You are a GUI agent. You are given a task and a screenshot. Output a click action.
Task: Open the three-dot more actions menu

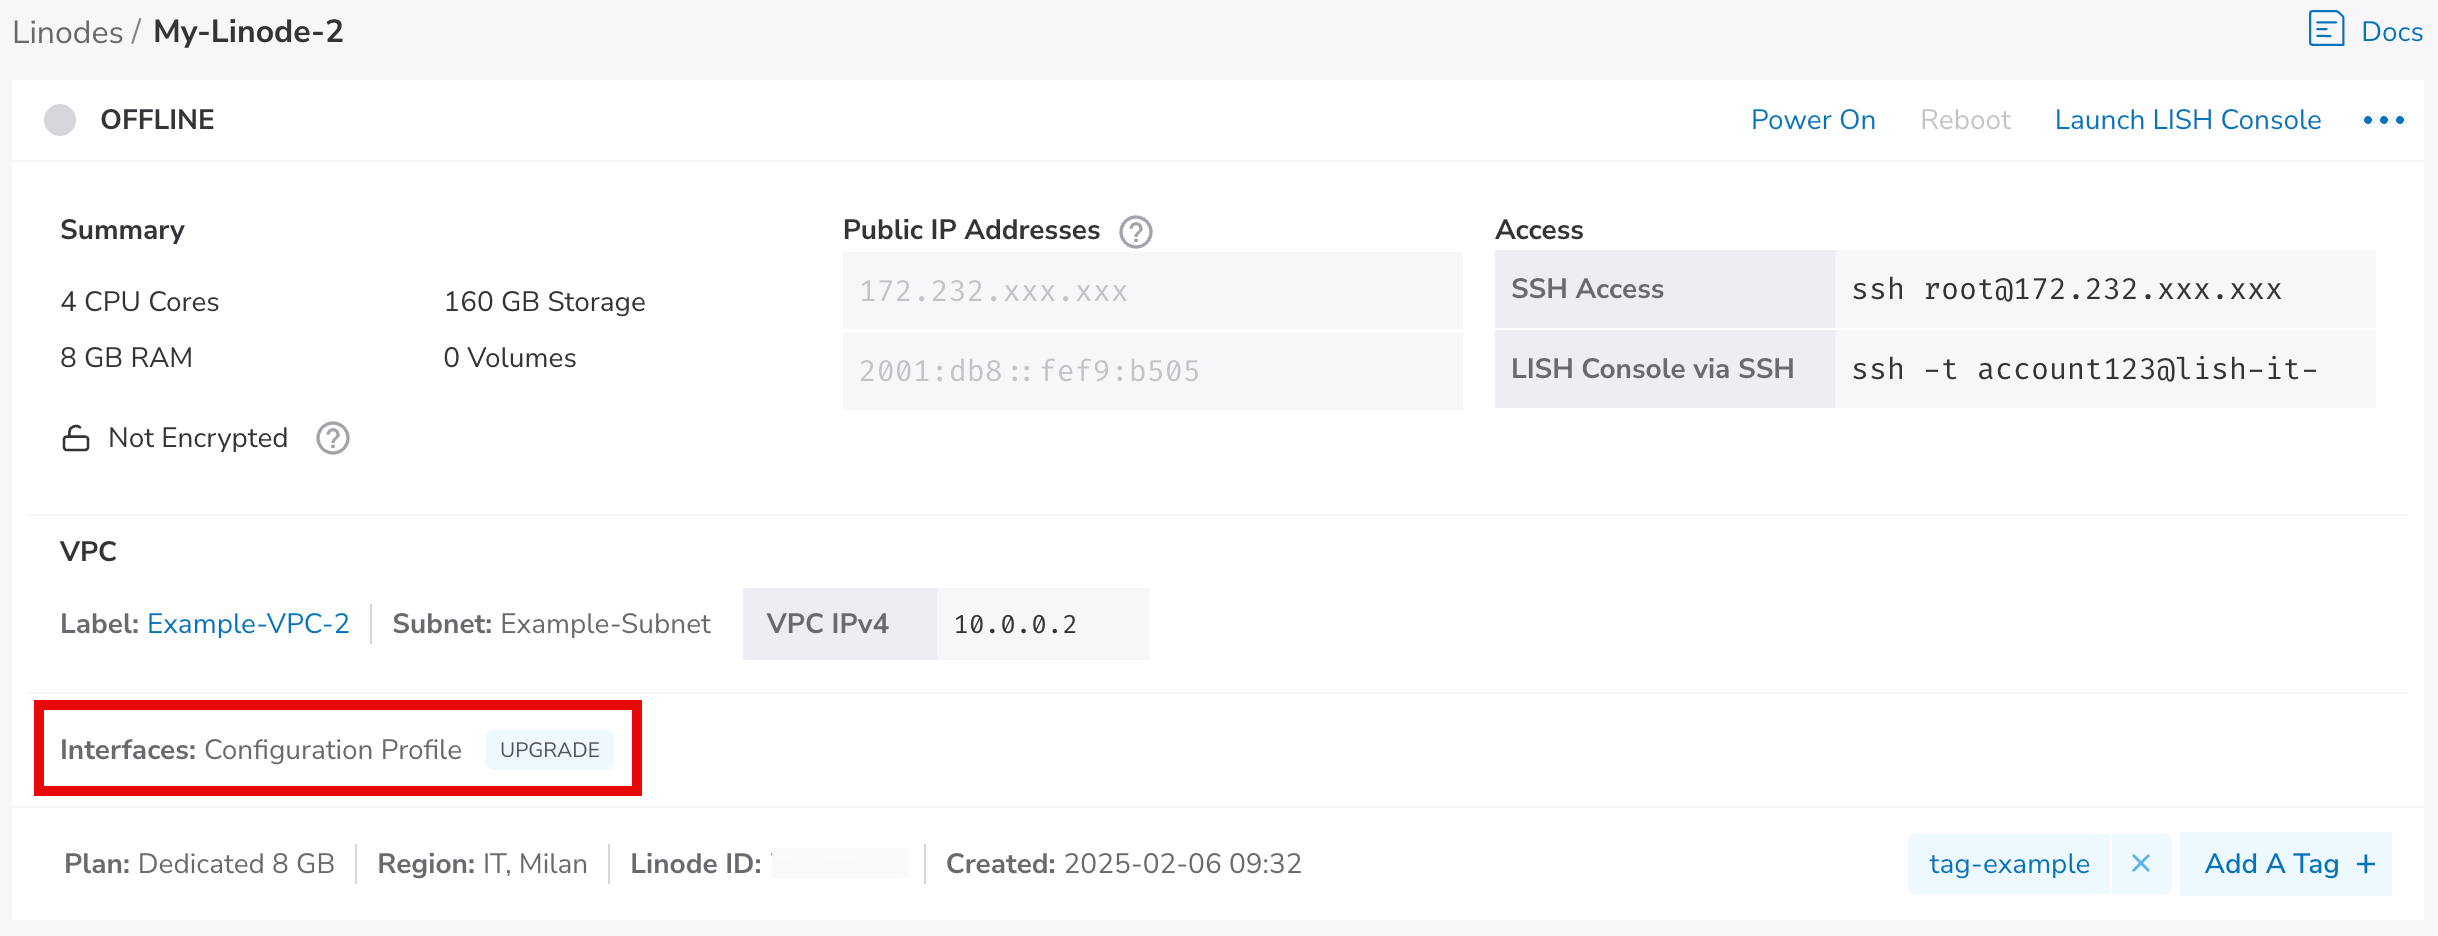[2383, 120]
